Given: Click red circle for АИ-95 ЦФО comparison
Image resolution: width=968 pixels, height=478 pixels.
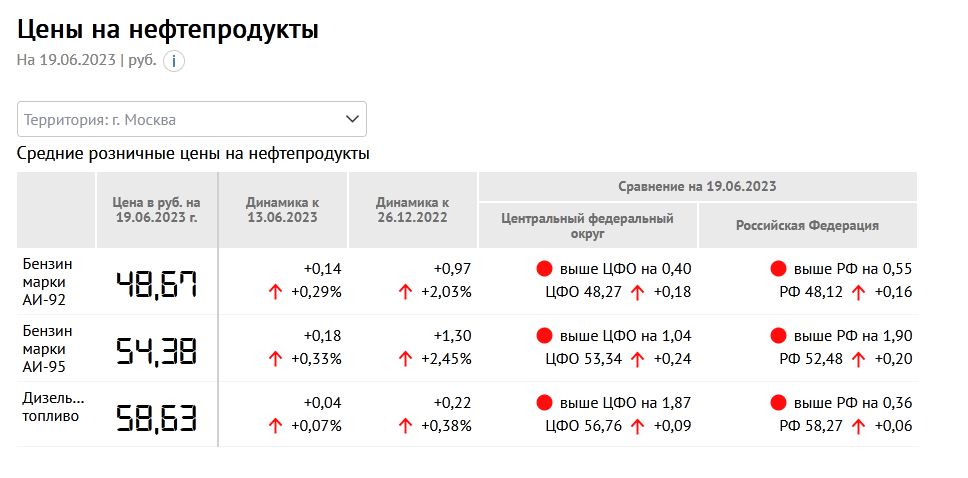Looking at the screenshot, I should point(544,335).
